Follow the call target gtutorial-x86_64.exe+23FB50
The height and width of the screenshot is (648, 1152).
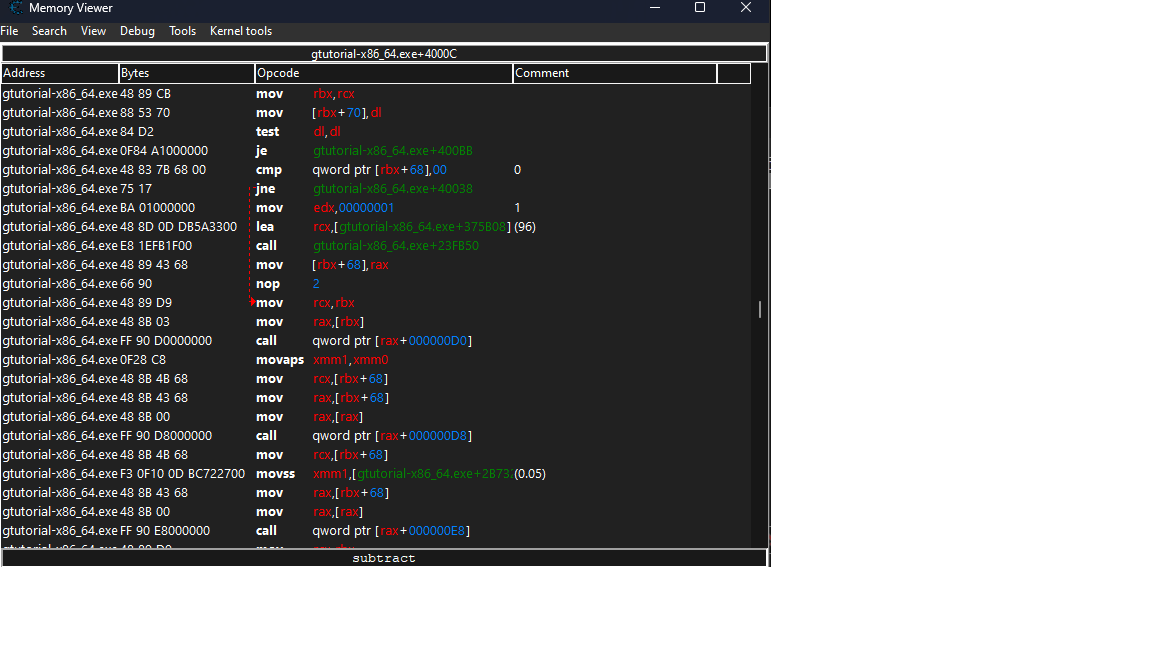point(396,245)
